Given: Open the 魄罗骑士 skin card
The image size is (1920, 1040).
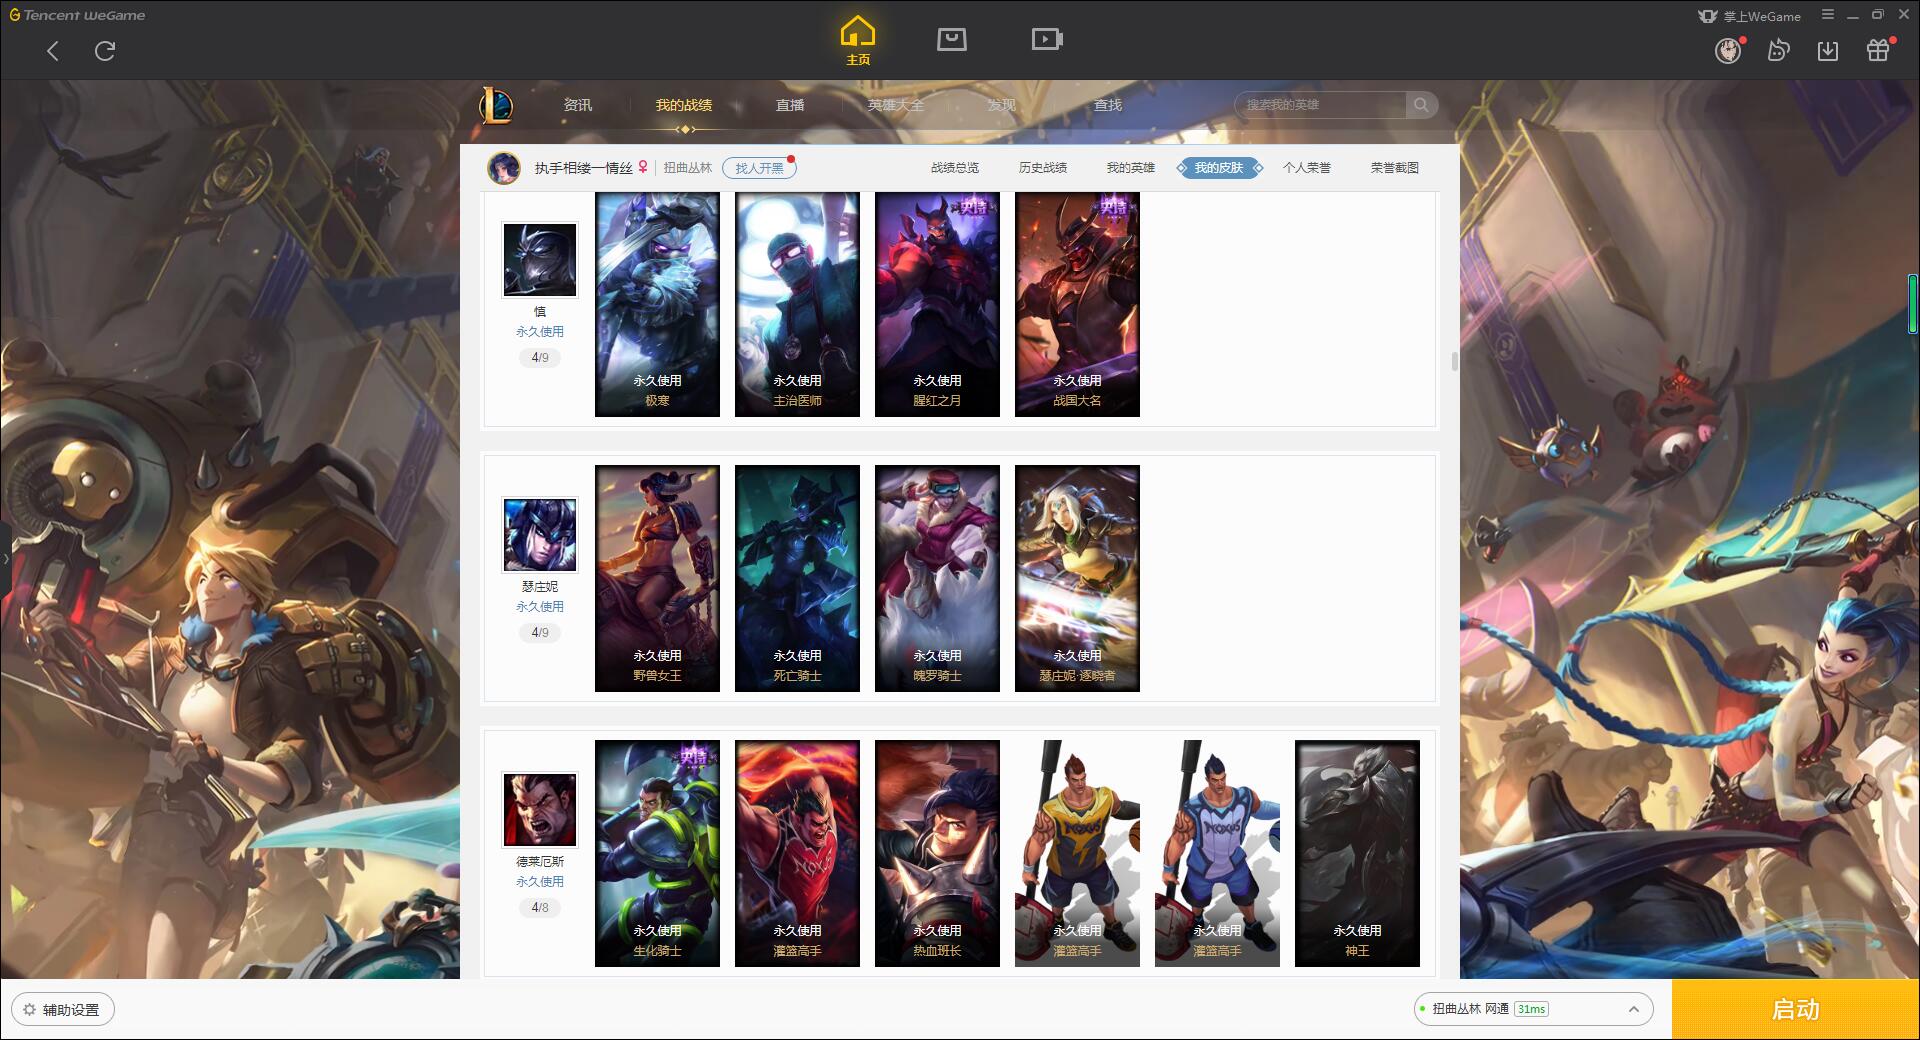Looking at the screenshot, I should pos(937,578).
